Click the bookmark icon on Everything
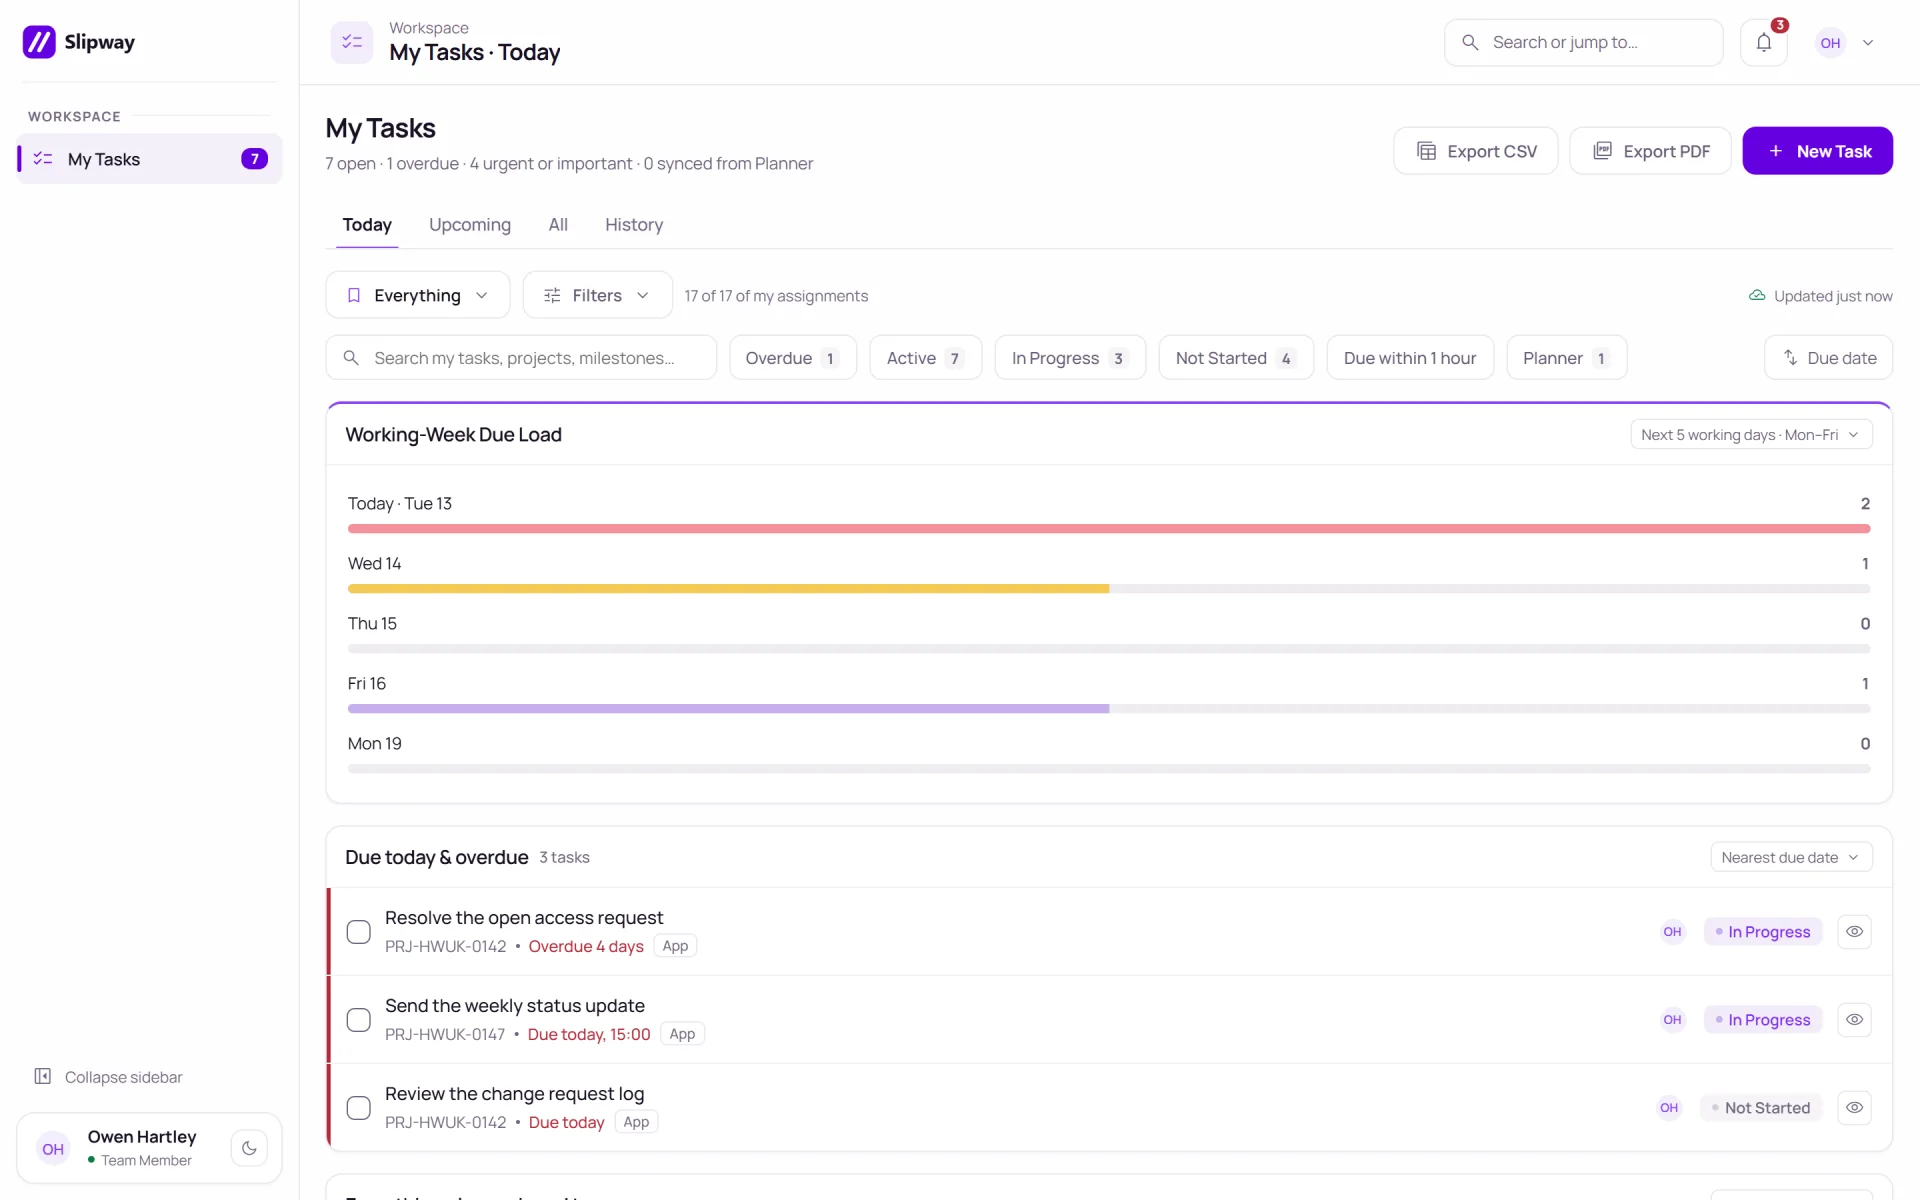 pyautogui.click(x=354, y=295)
